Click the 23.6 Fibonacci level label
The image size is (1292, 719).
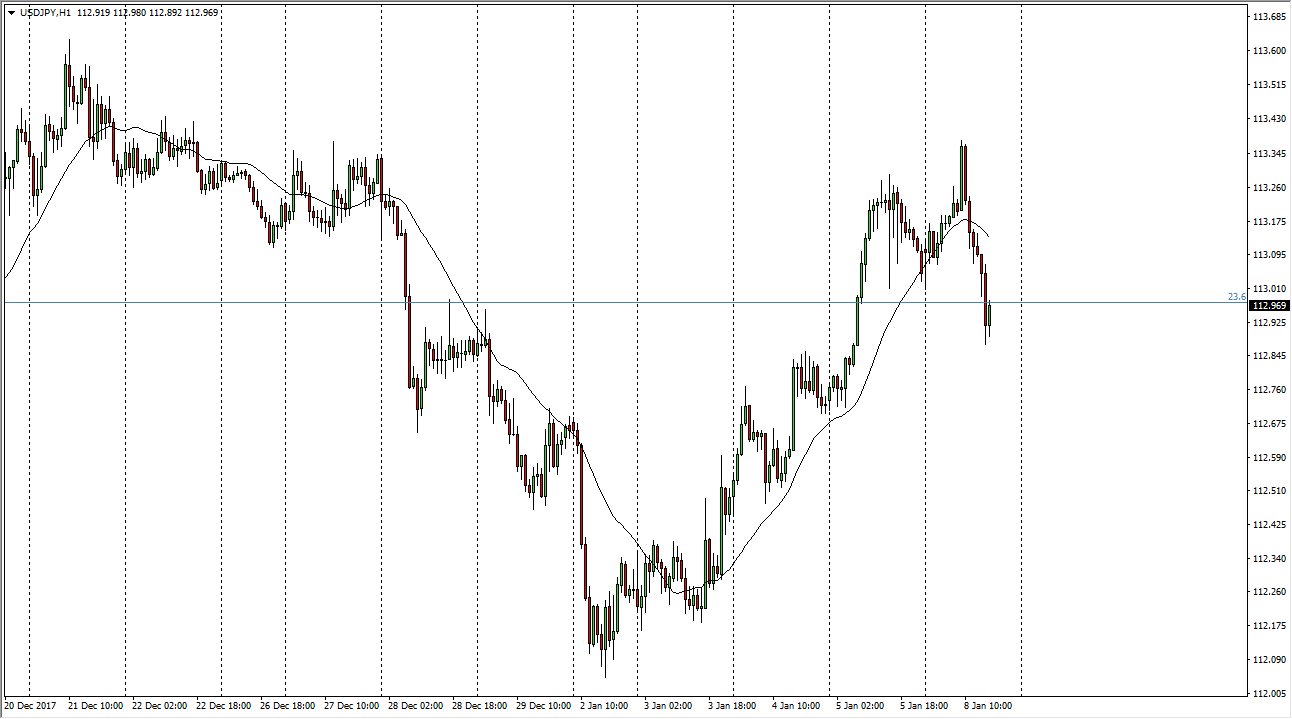click(1236, 296)
